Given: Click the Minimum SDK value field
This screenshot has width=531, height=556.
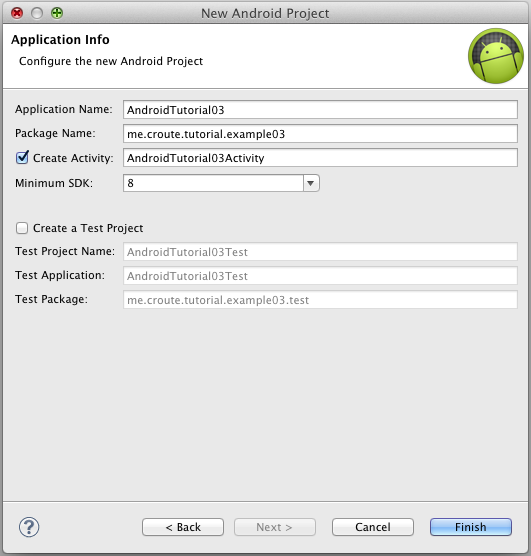Looking at the screenshot, I should pos(213,183).
